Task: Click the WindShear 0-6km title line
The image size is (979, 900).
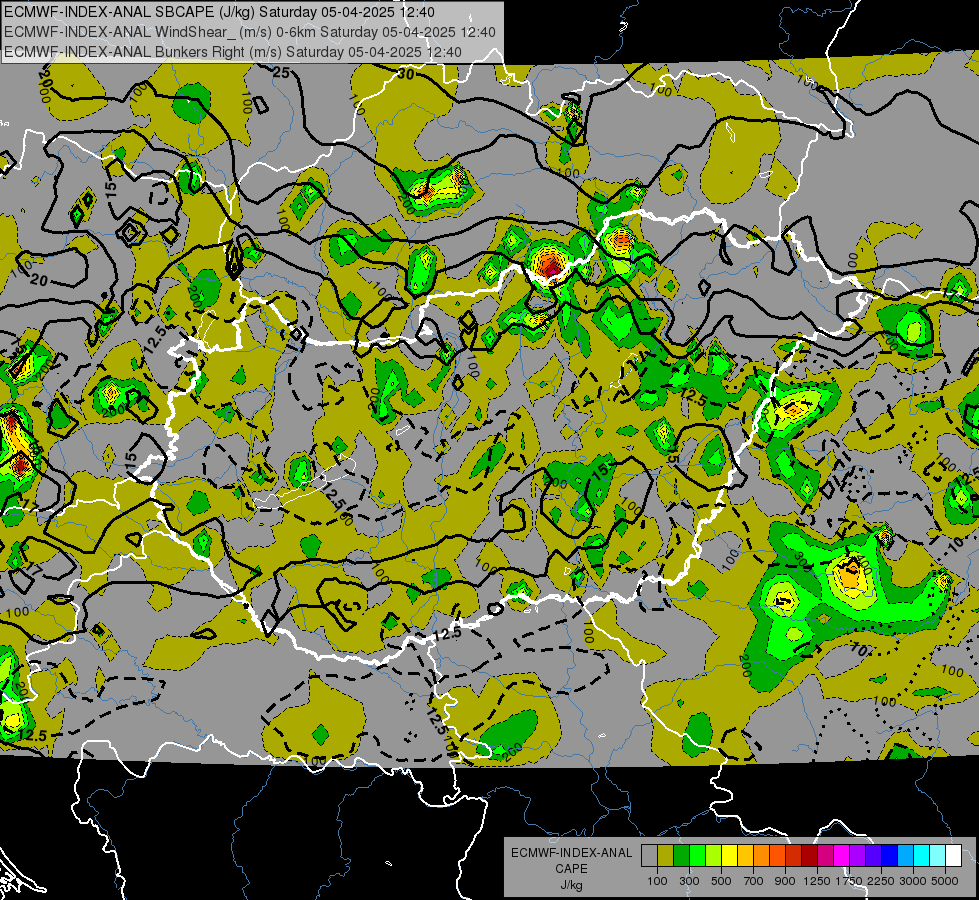Action: click(250, 32)
